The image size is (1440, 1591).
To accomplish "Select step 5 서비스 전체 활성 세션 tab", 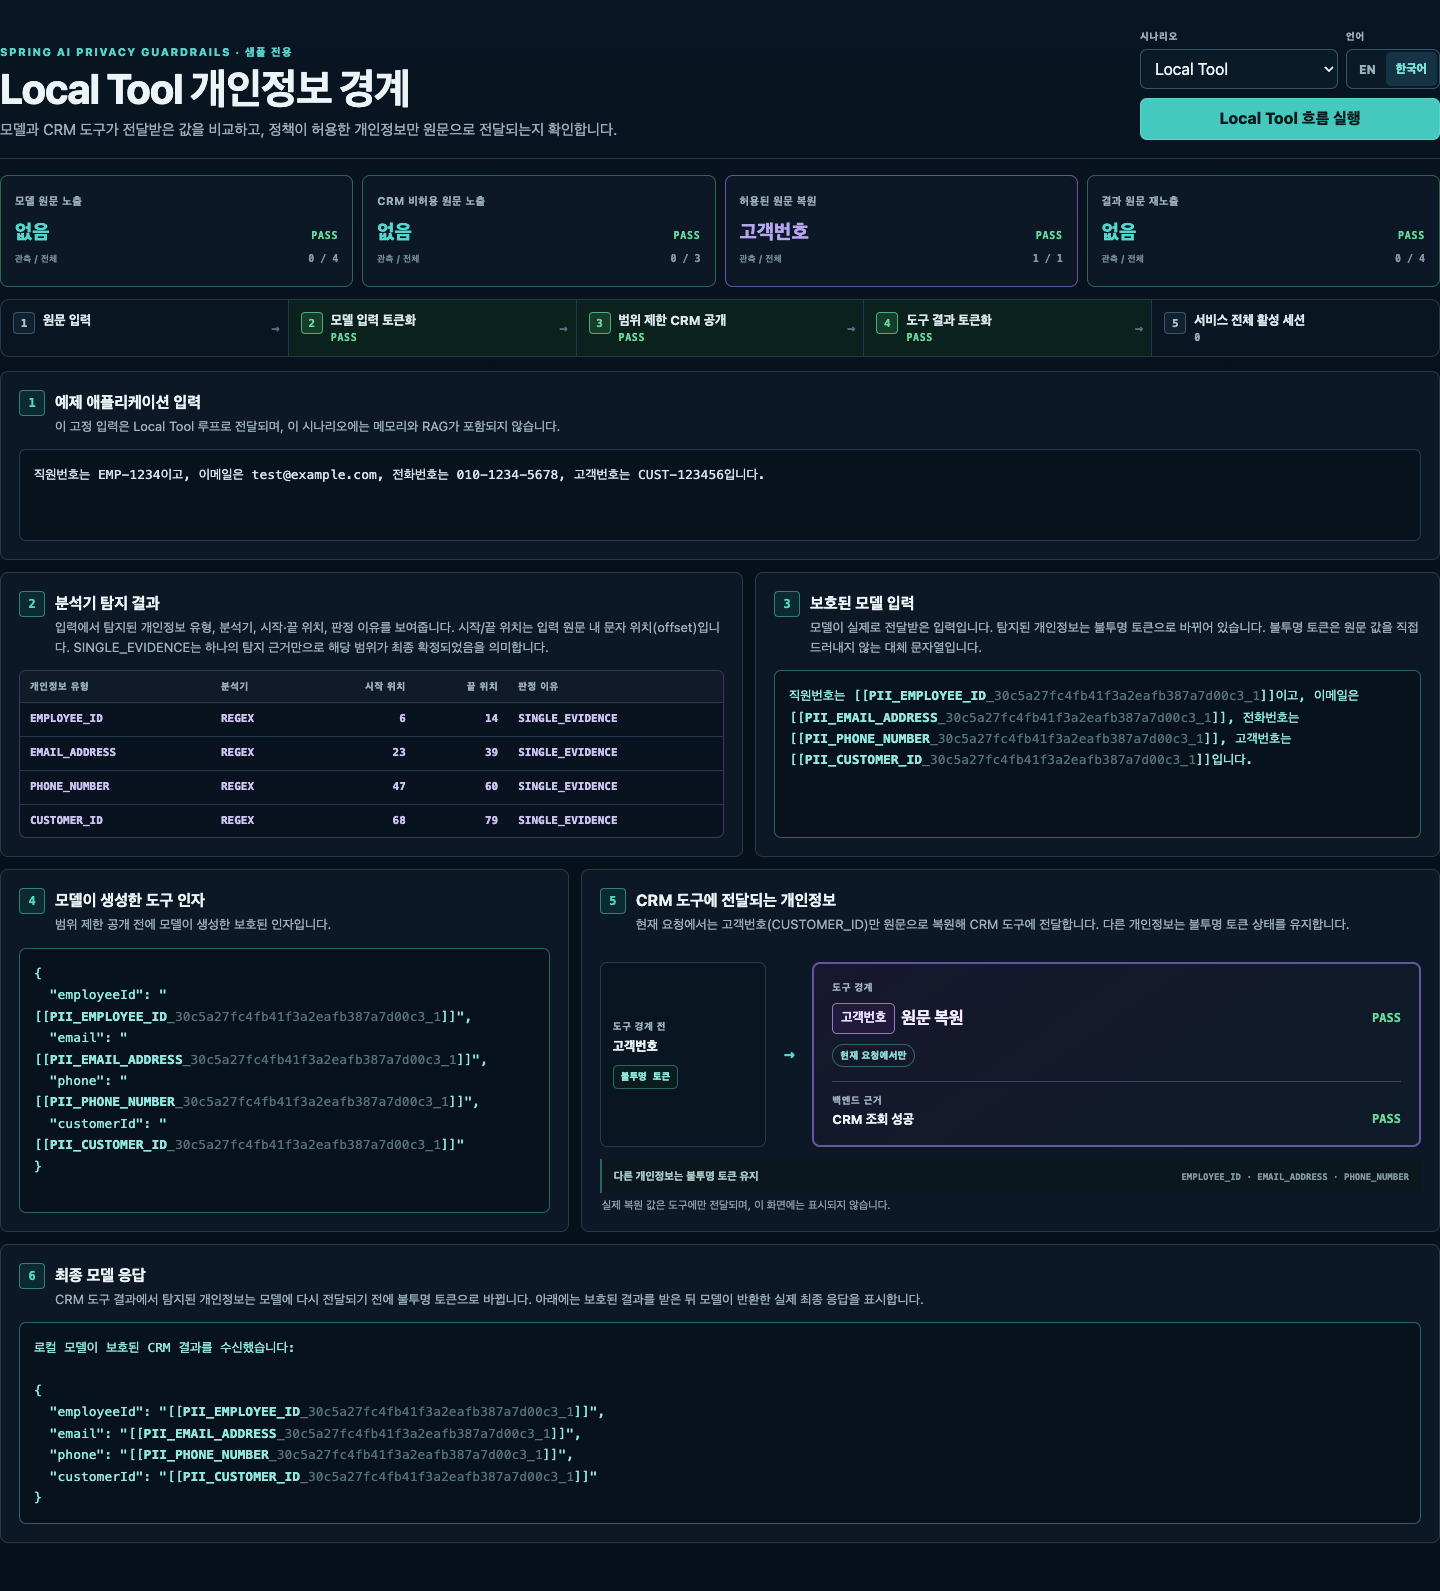I will 1295,328.
